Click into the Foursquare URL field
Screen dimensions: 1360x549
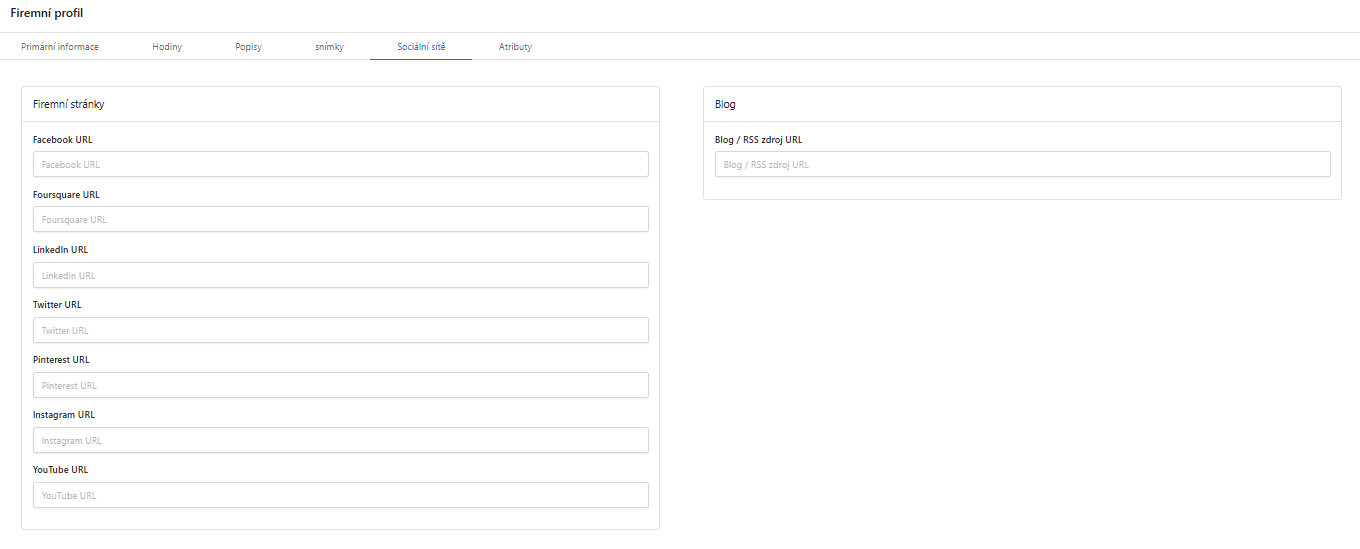point(341,219)
